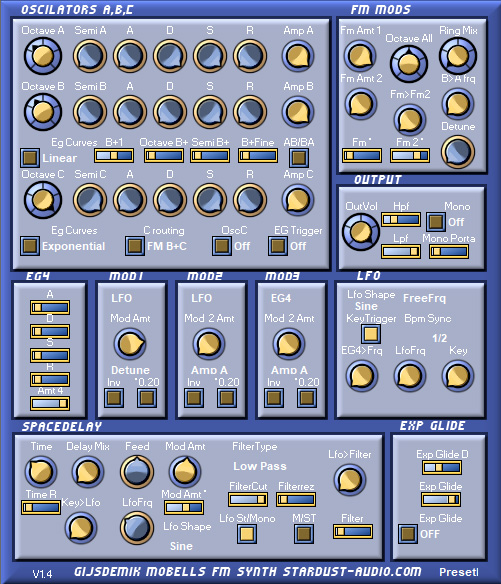Select Mod3 EG4 source label
501x584 pixels.
pyautogui.click(x=281, y=298)
